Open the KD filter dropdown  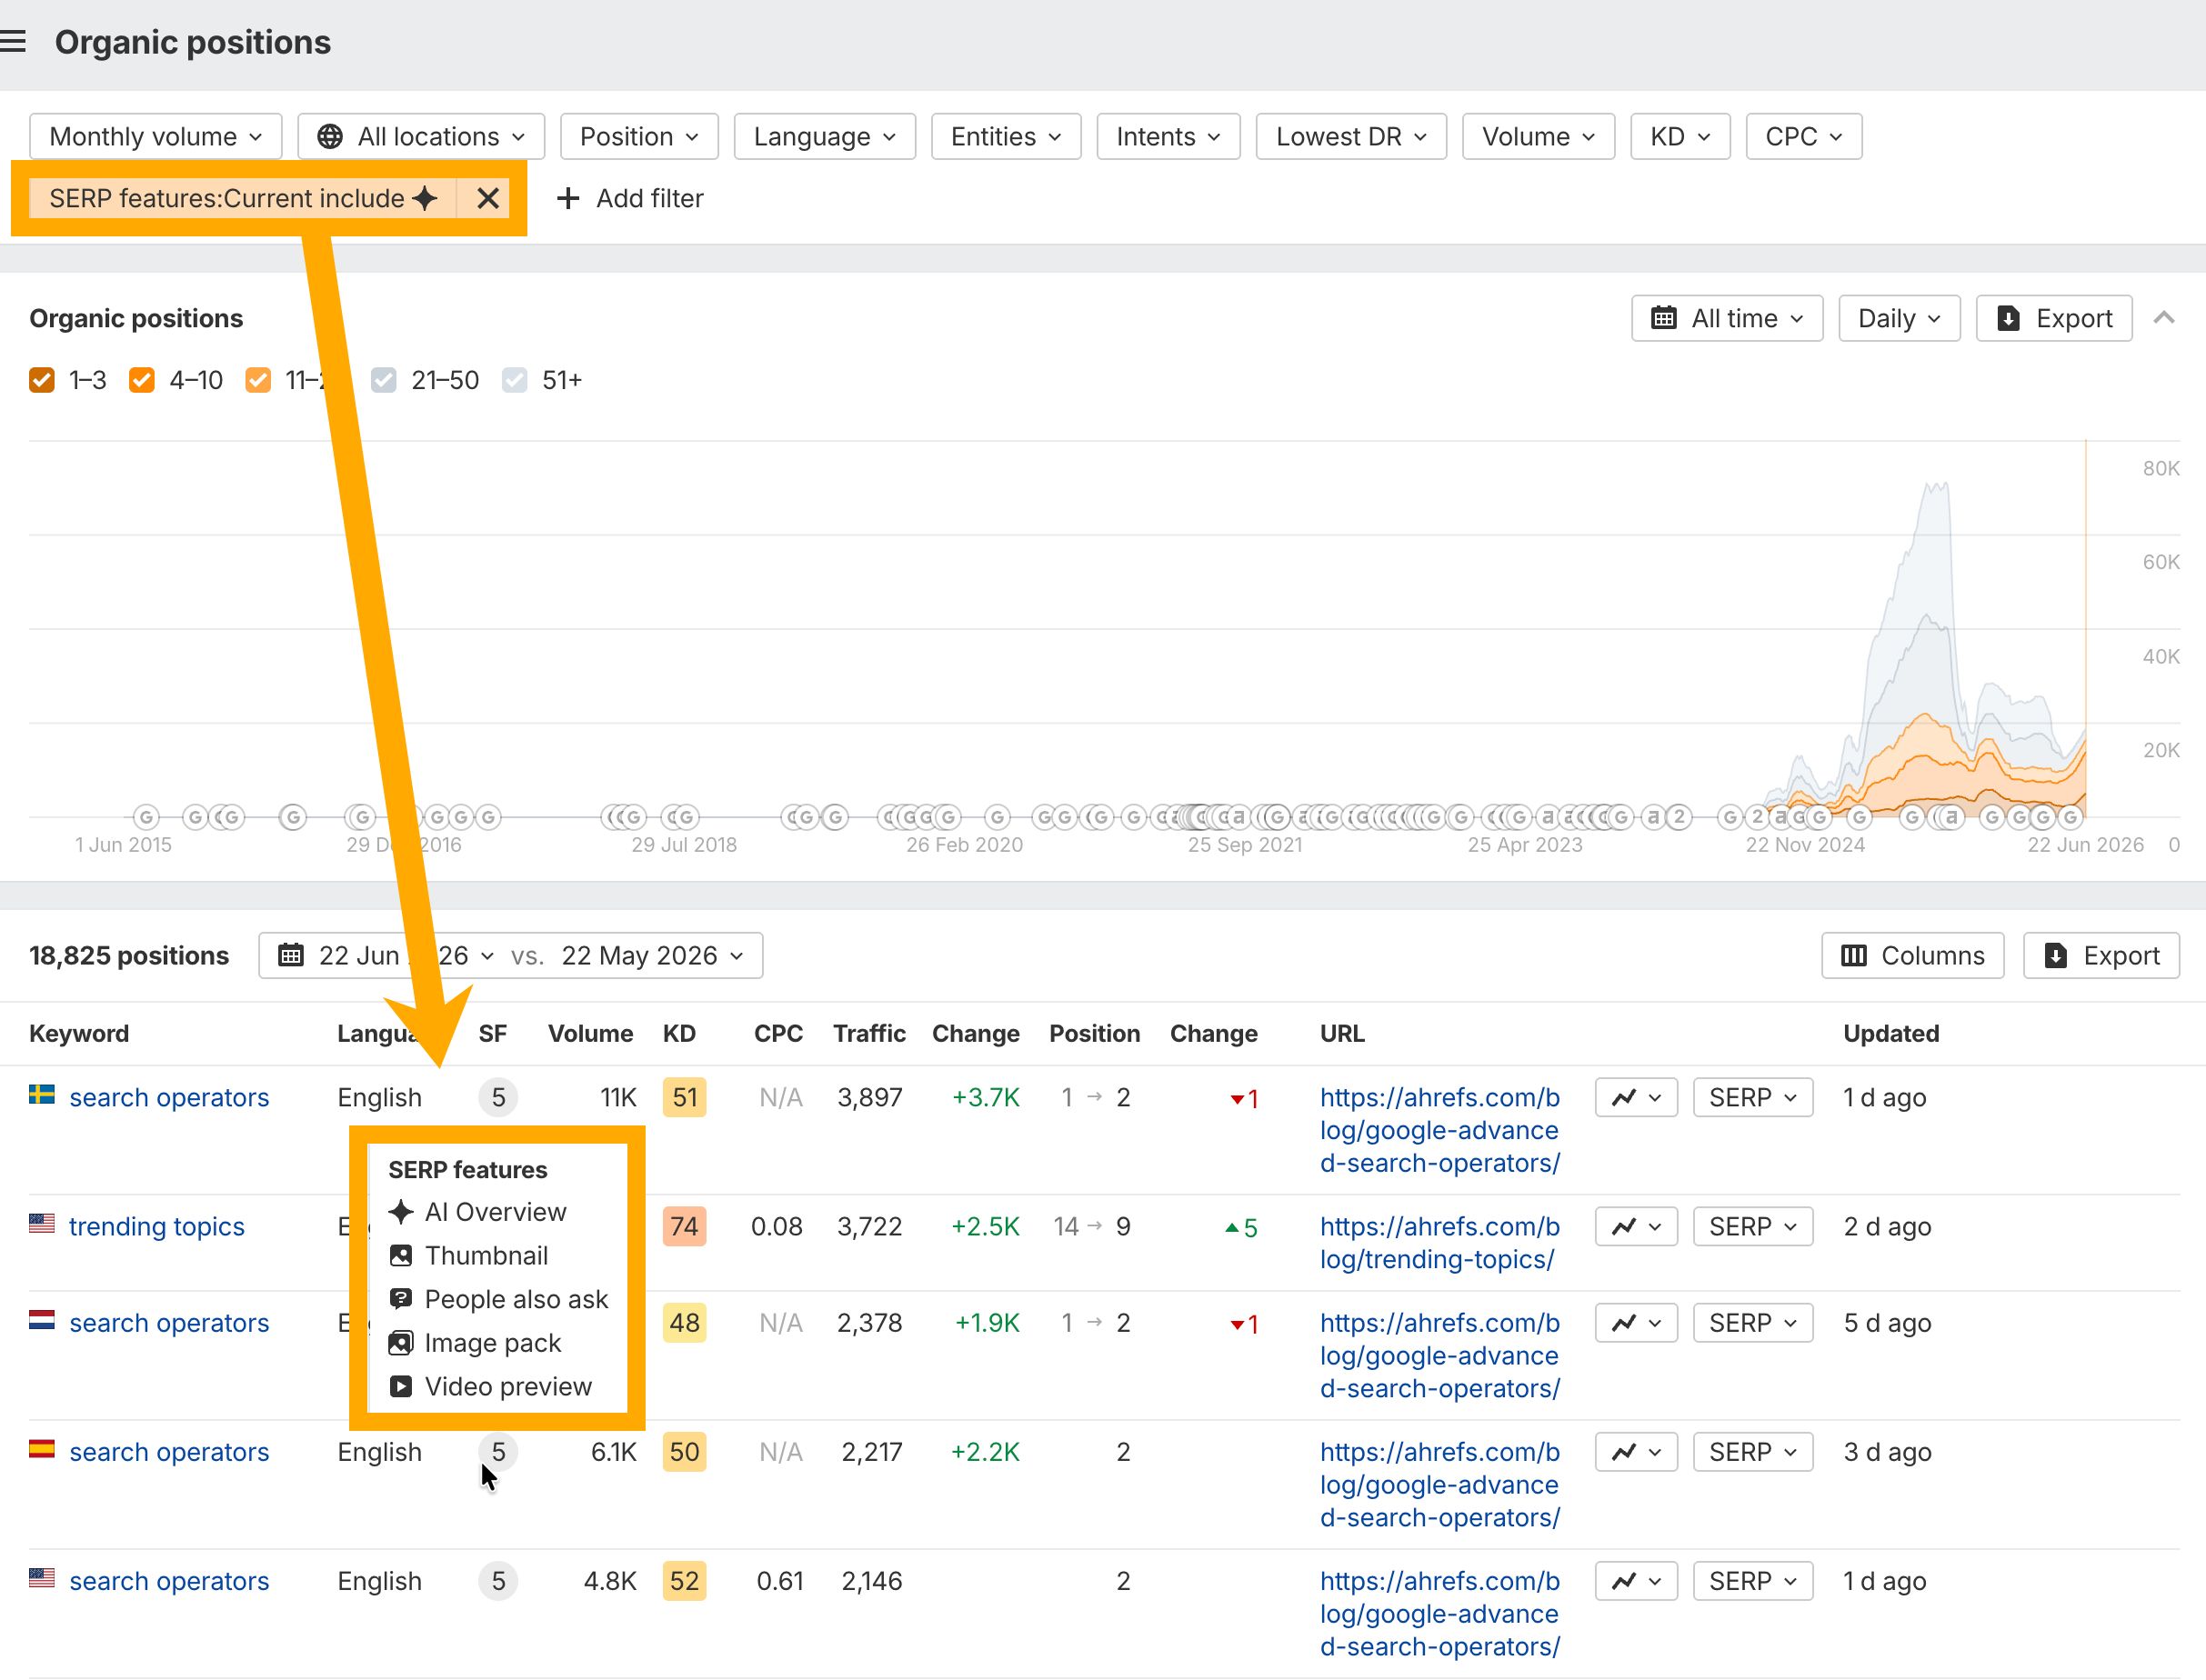pos(1680,136)
